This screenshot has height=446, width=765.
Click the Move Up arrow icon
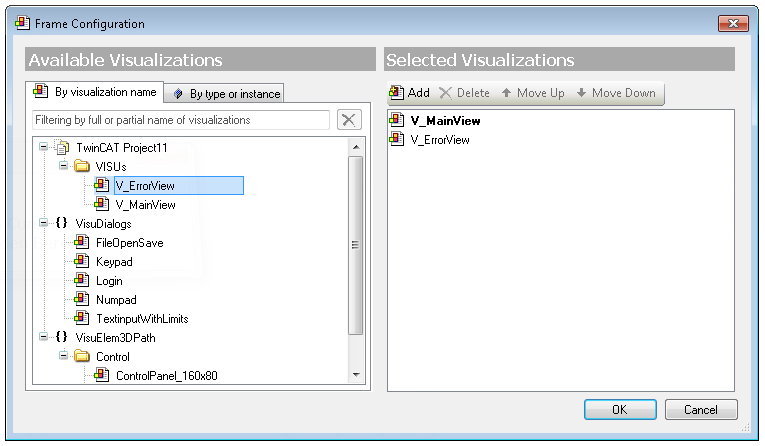[x=506, y=92]
